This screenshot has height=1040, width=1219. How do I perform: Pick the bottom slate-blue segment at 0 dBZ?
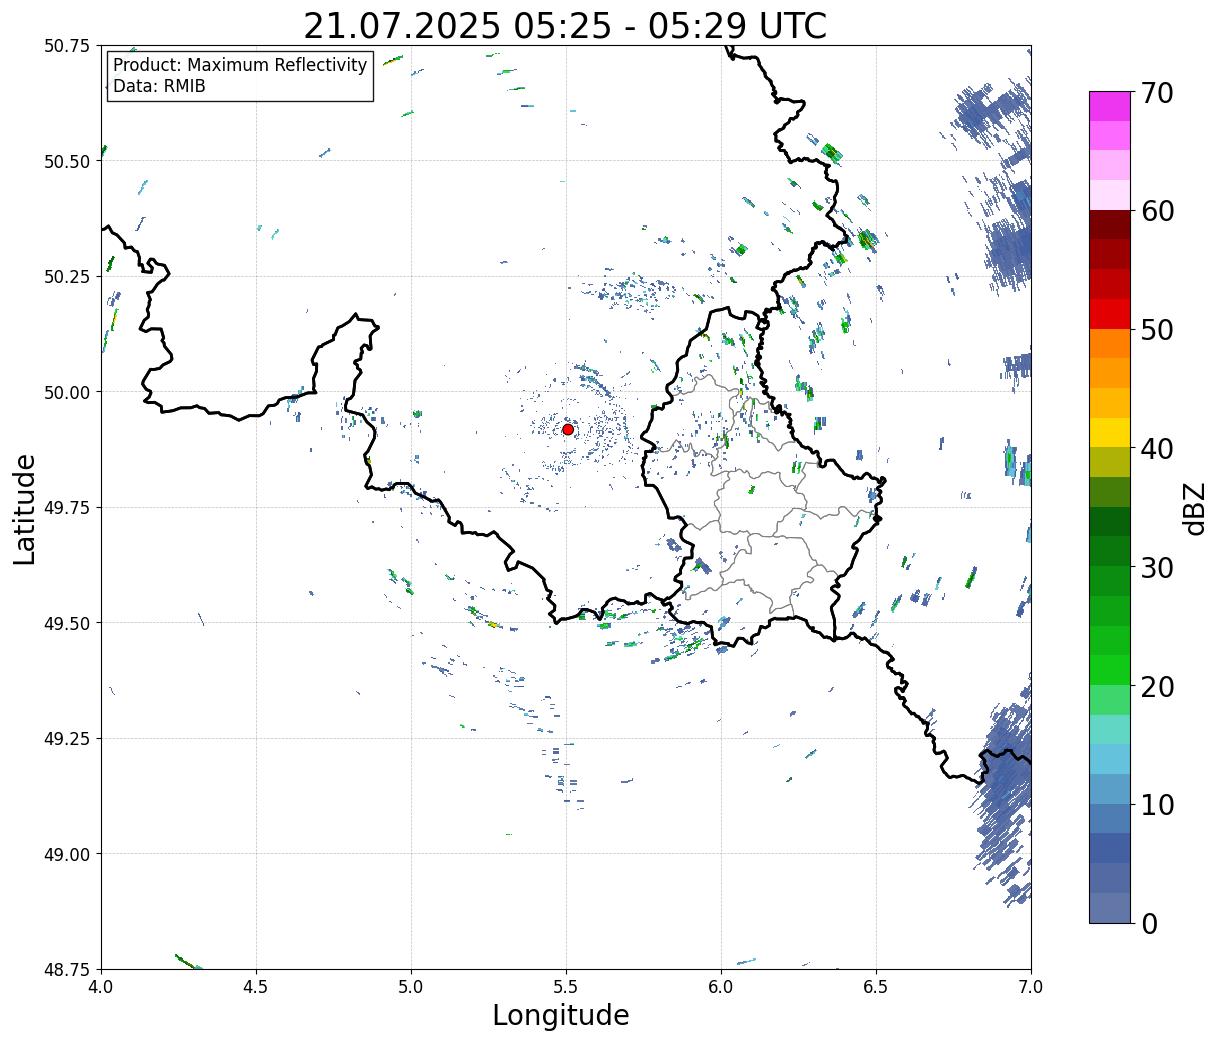(1110, 907)
